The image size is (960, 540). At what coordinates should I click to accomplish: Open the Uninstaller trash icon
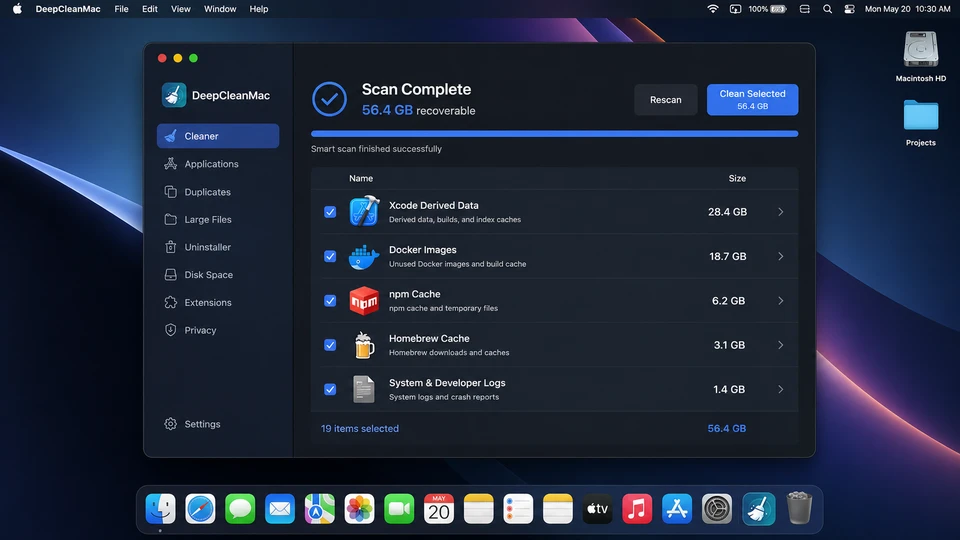coord(171,247)
